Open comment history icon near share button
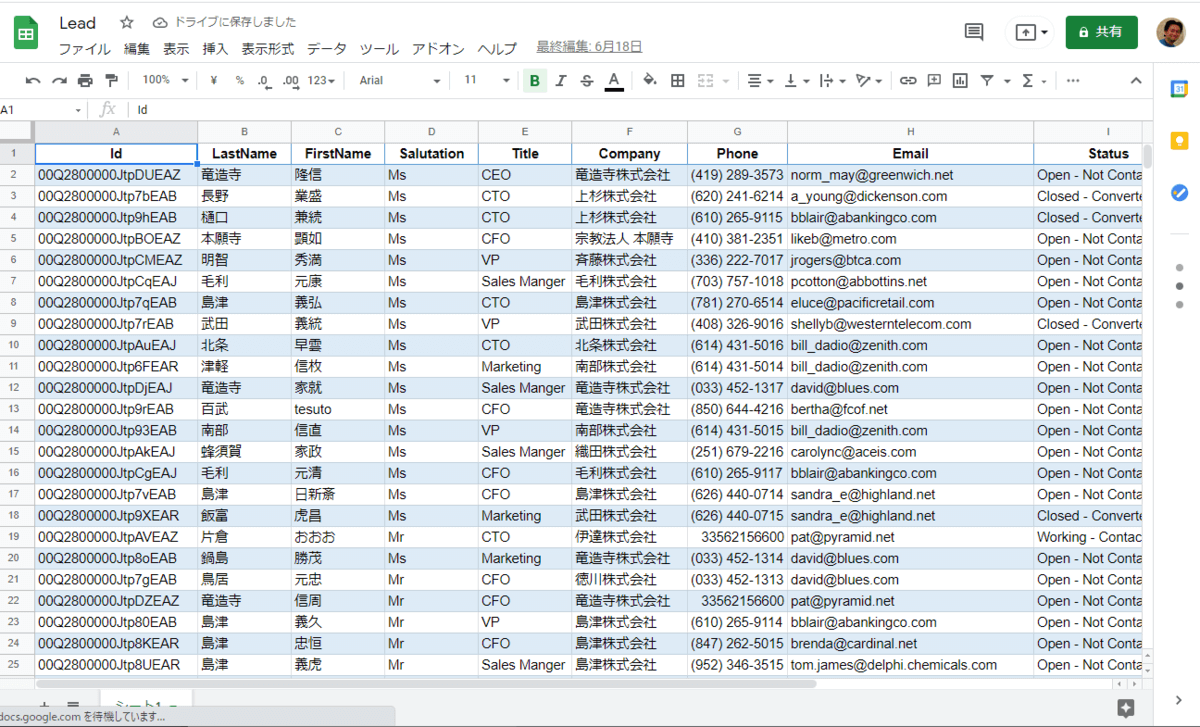1200x727 pixels. point(973,32)
